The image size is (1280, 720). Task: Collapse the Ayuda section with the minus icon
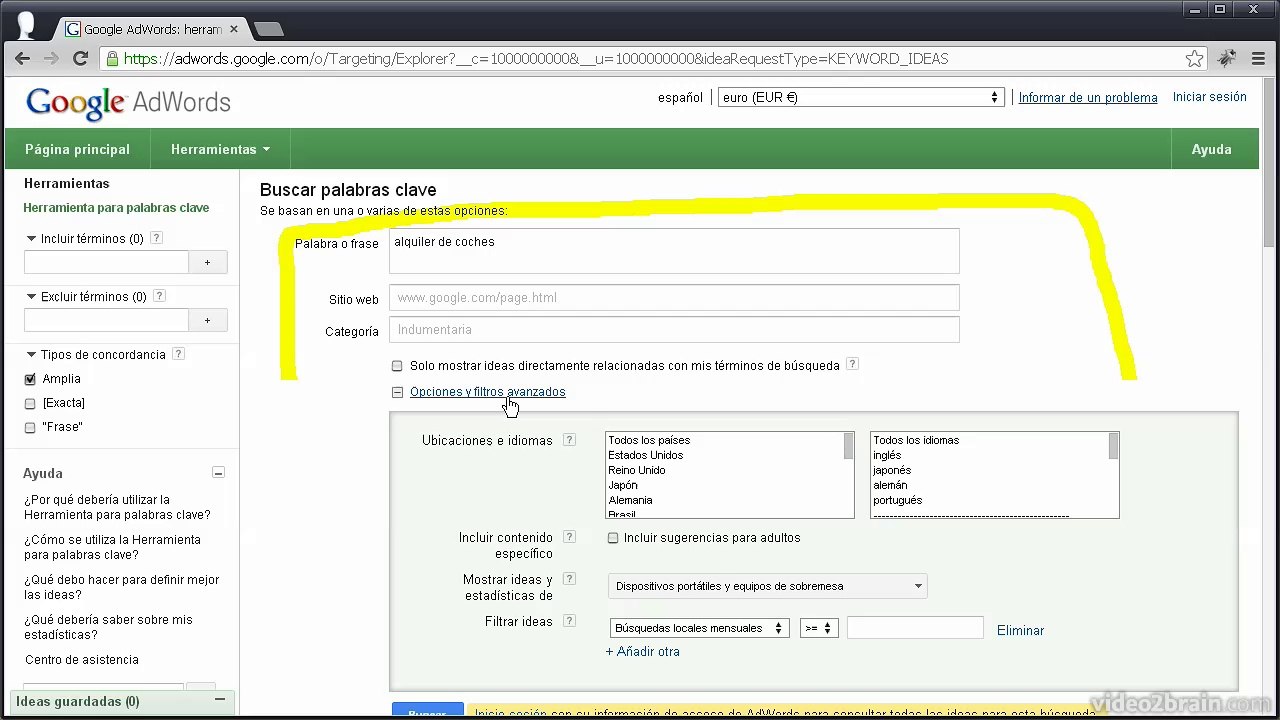(219, 473)
